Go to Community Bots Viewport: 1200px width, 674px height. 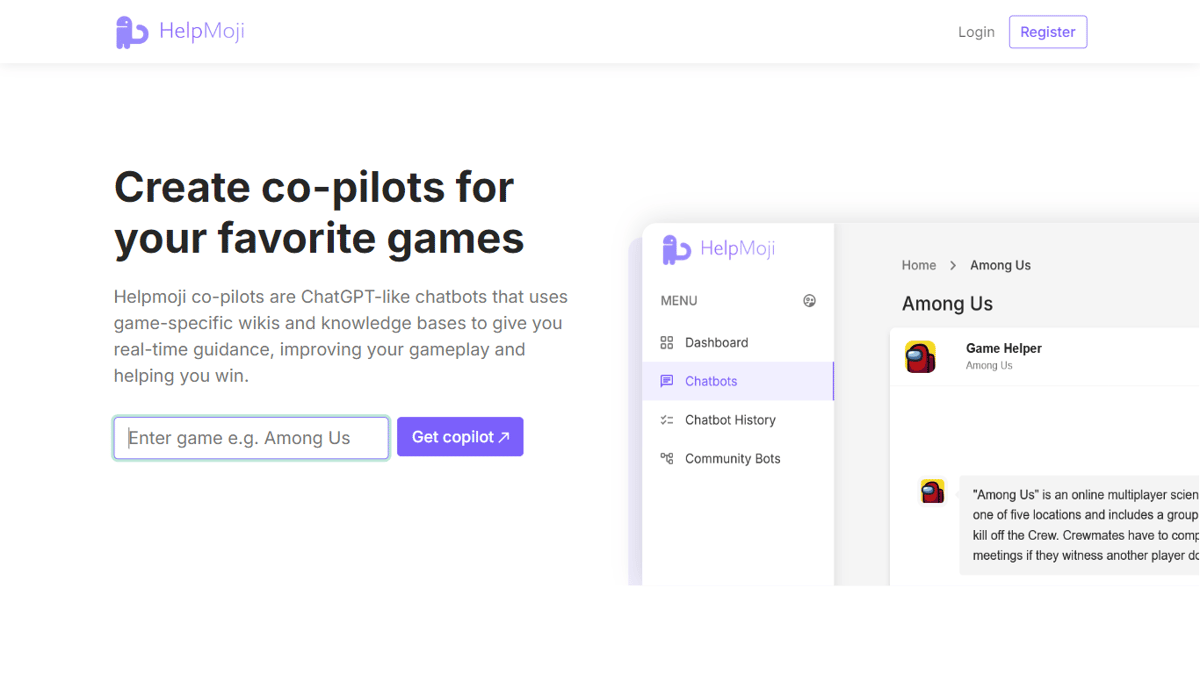pos(738,459)
